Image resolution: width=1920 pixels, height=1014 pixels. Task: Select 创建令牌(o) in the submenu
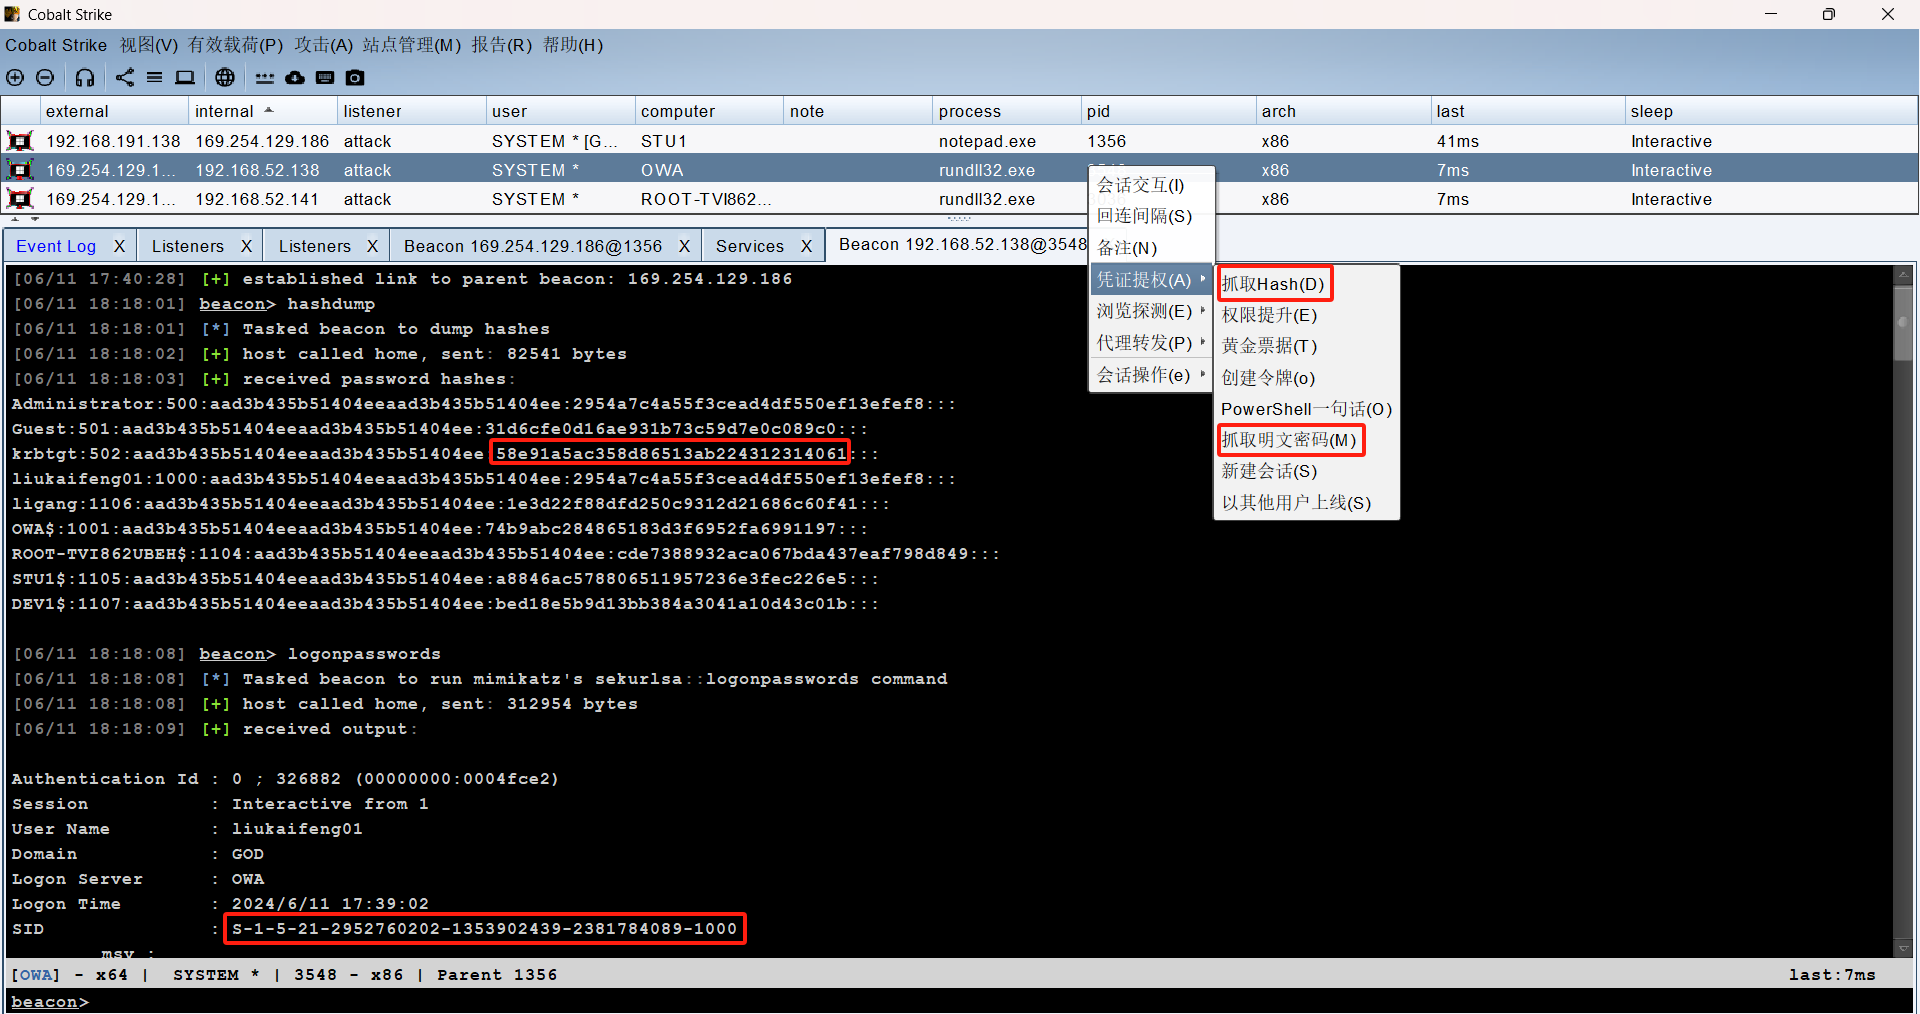pos(1306,378)
